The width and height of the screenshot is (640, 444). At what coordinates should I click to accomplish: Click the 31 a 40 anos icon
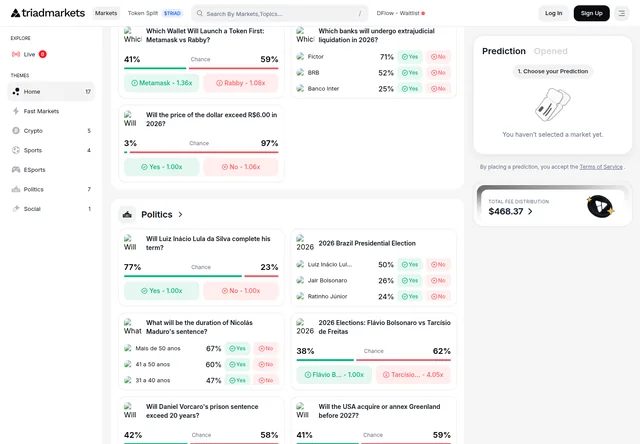[x=128, y=380]
